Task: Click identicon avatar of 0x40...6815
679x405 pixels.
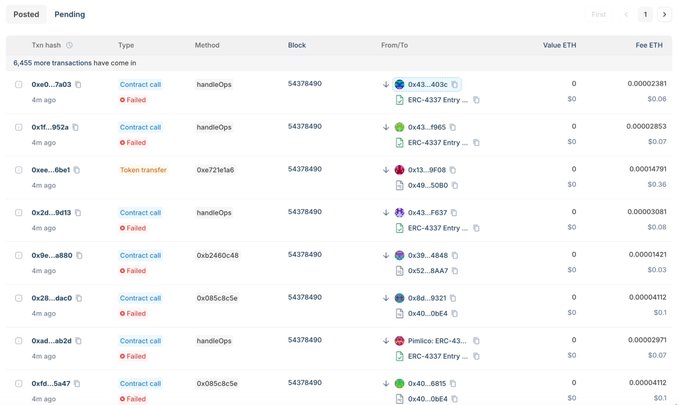Action: pos(400,383)
